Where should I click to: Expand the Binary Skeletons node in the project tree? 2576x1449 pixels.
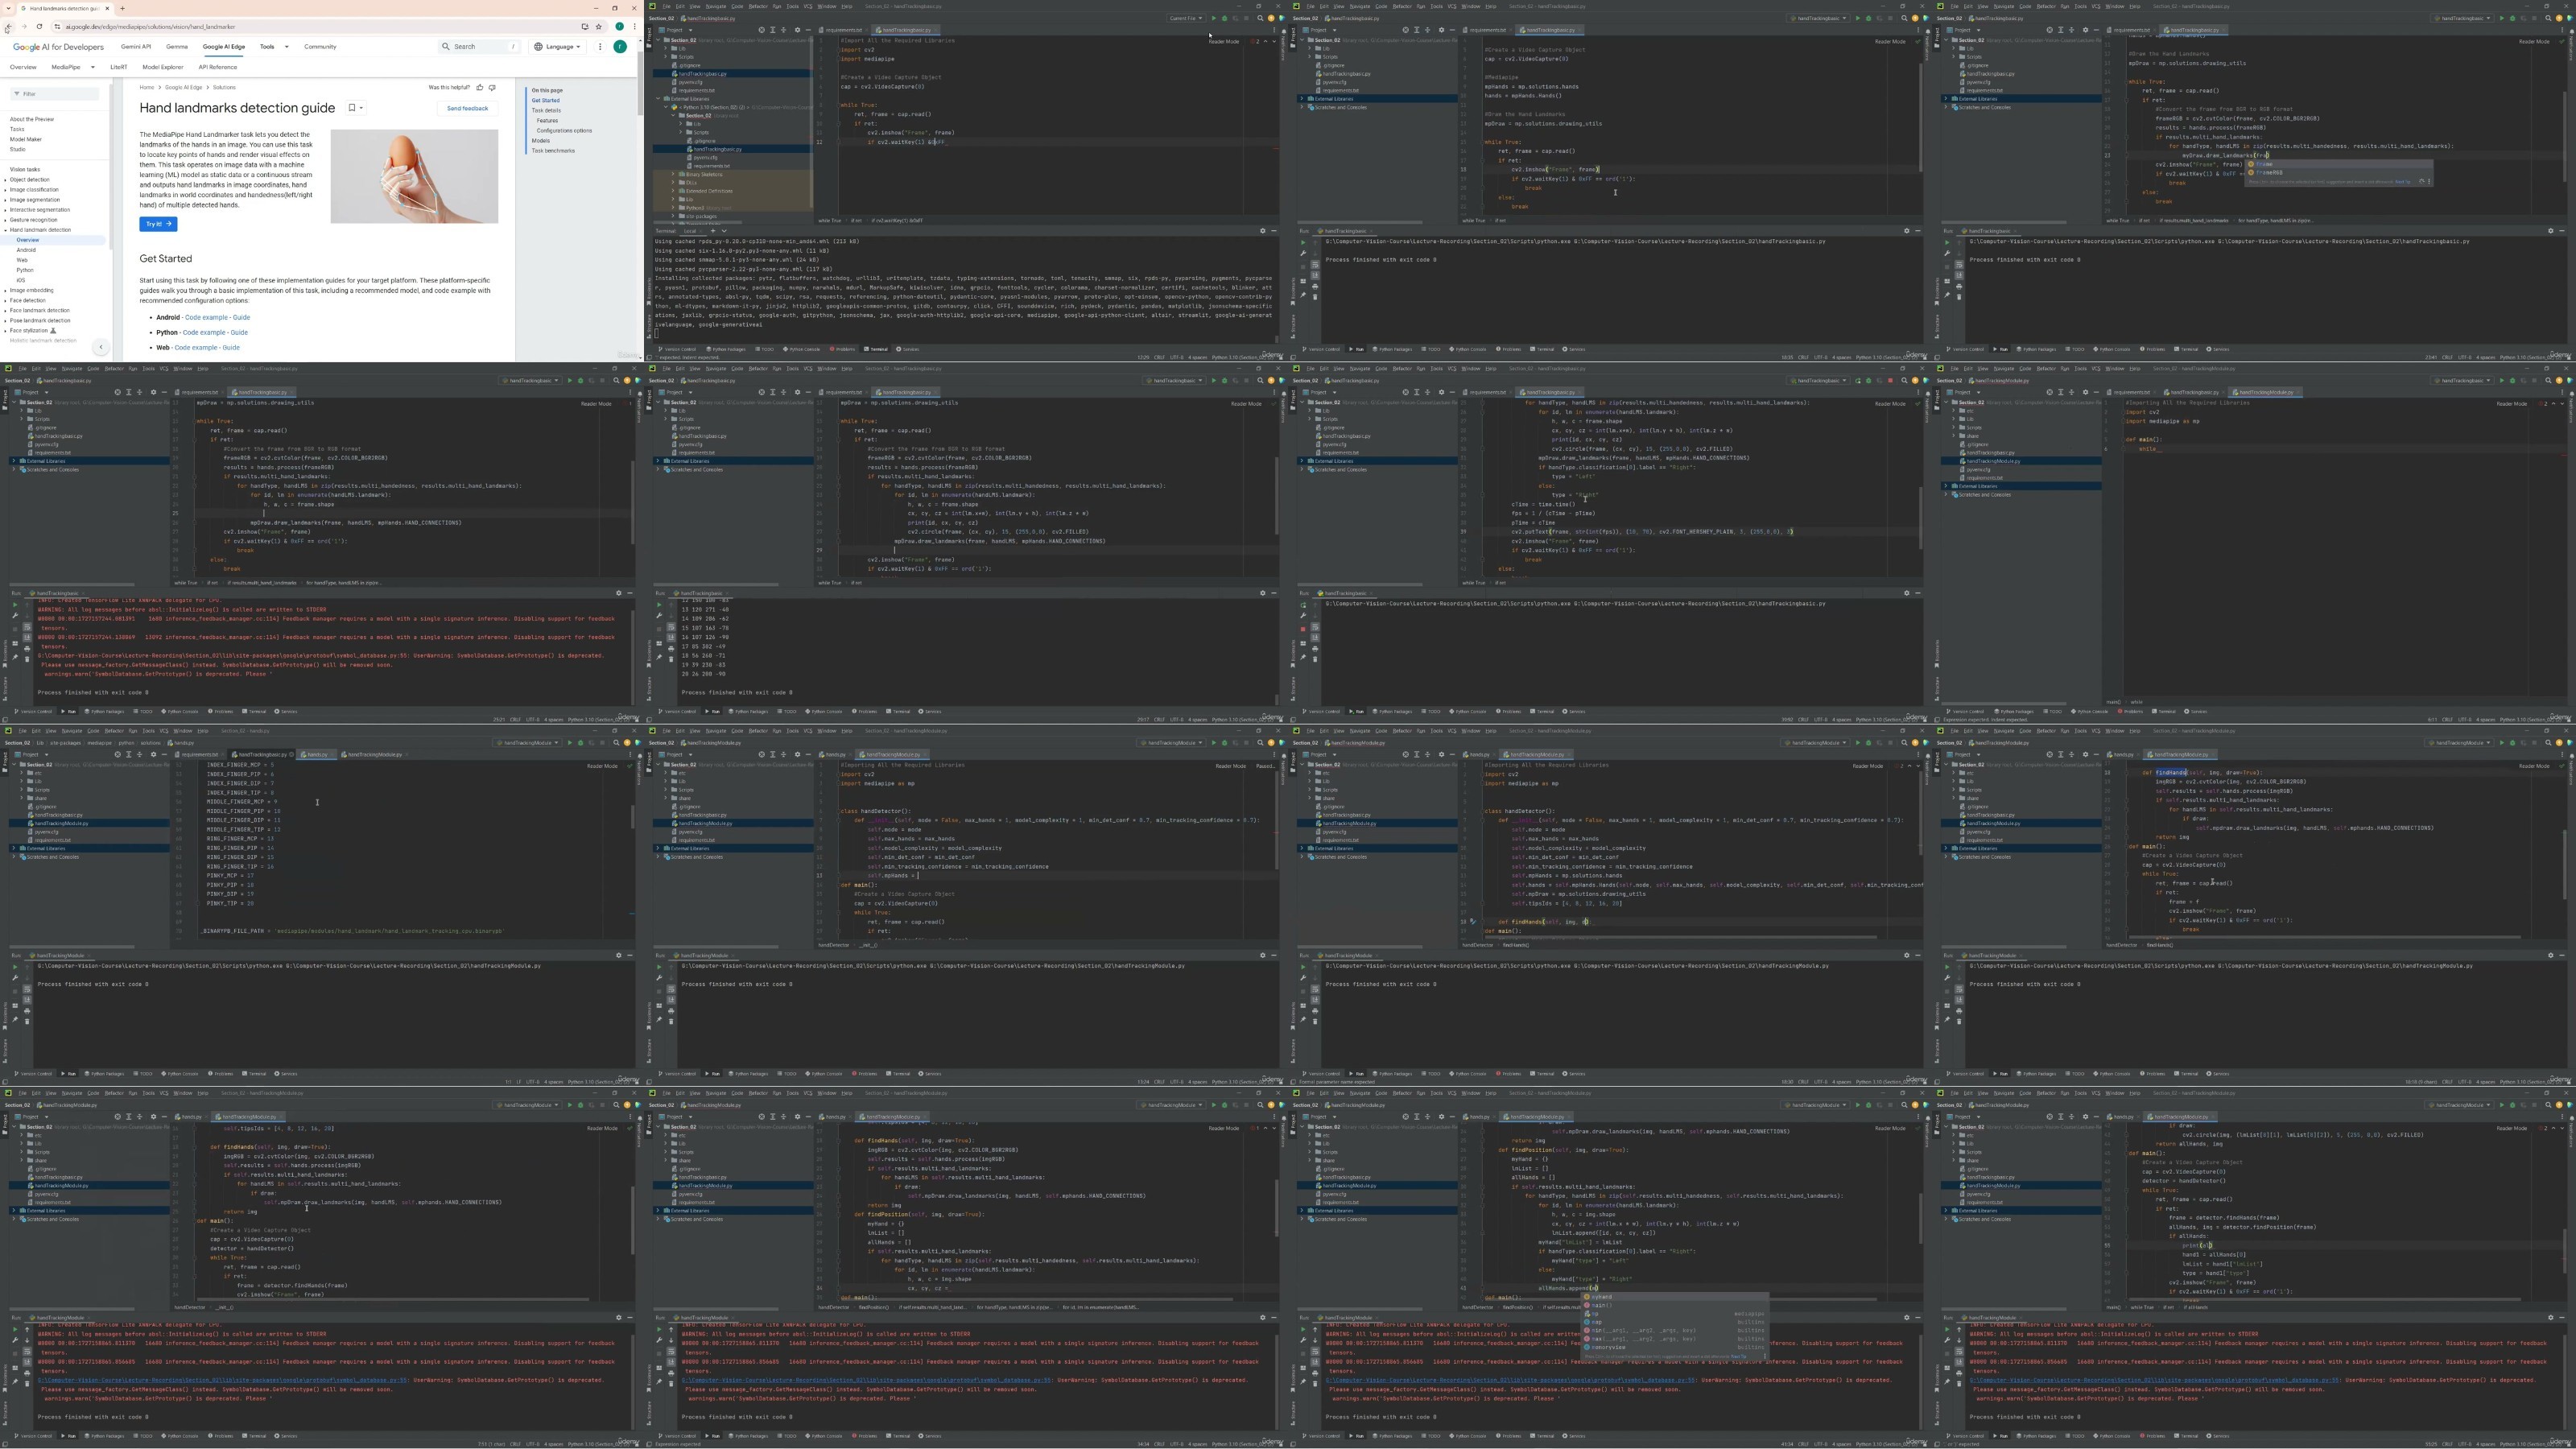point(673,174)
